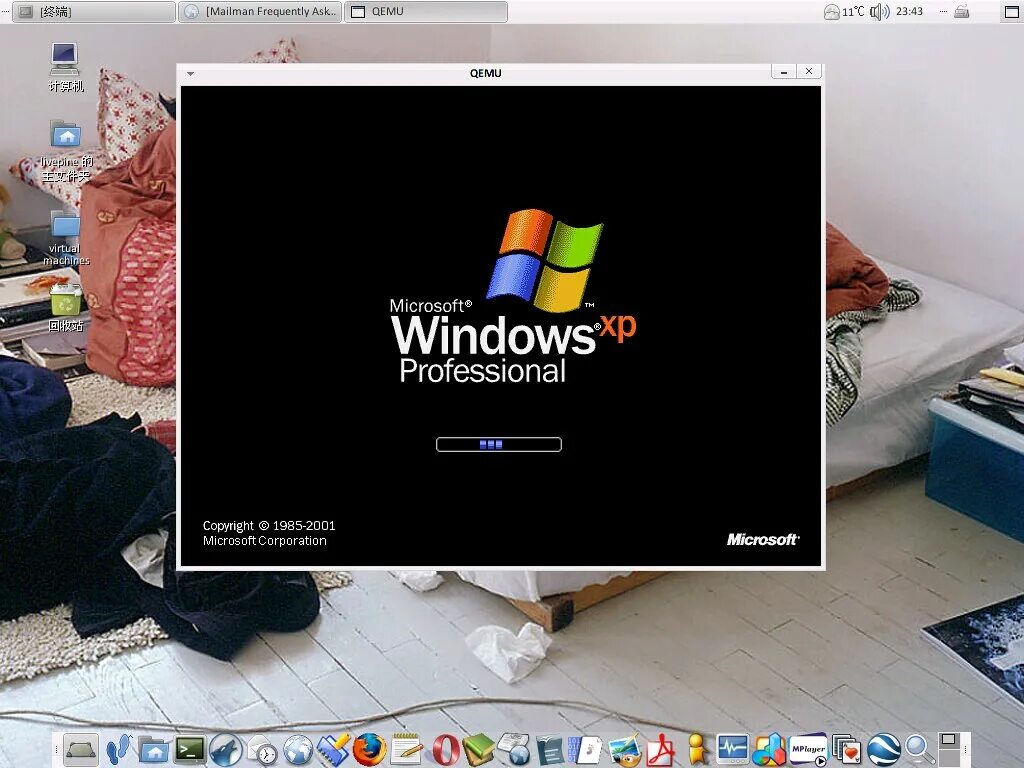This screenshot has height=768, width=1024.
Task: Open the Adobe PDF reader icon
Action: pyautogui.click(x=660, y=750)
